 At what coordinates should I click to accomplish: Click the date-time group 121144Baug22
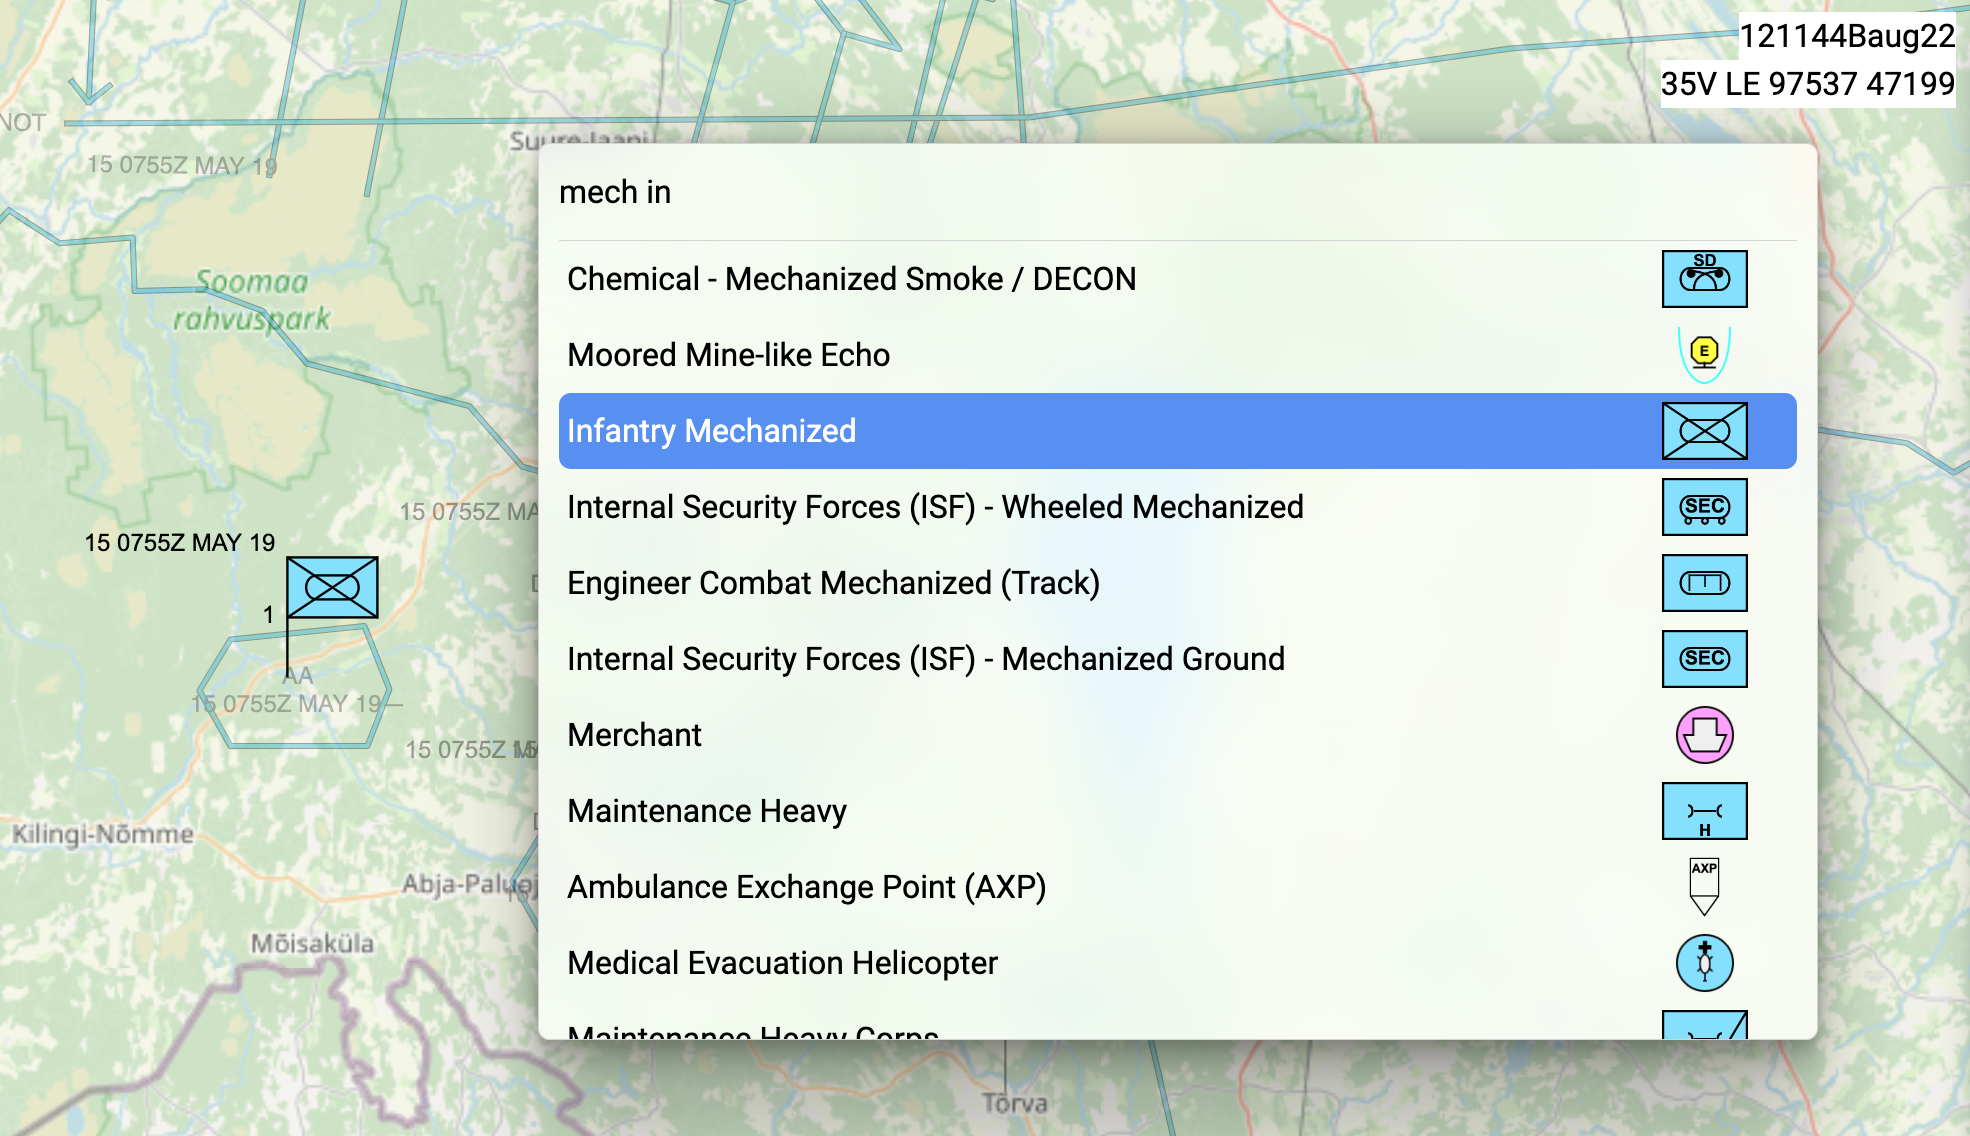tap(1846, 36)
